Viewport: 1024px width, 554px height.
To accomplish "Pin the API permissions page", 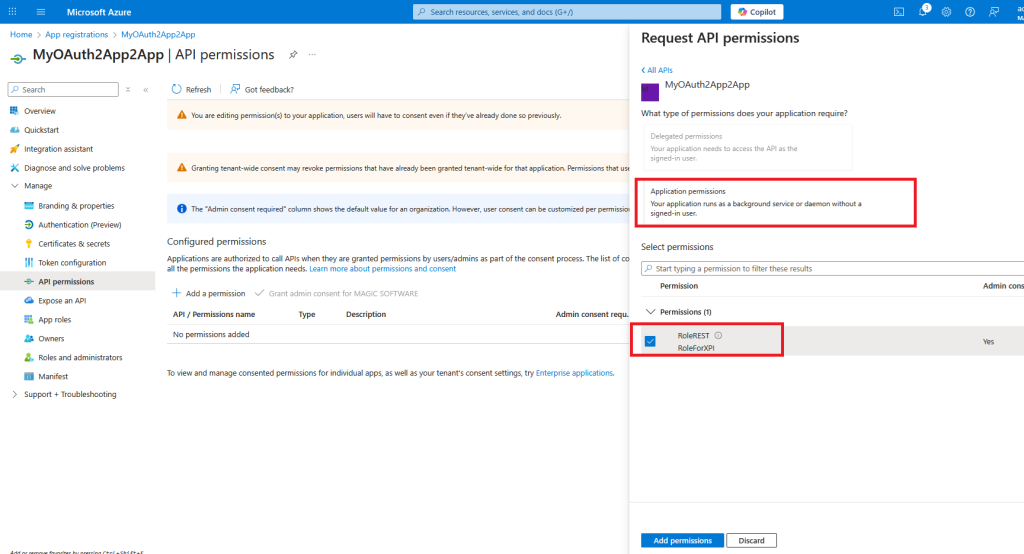I will (293, 54).
